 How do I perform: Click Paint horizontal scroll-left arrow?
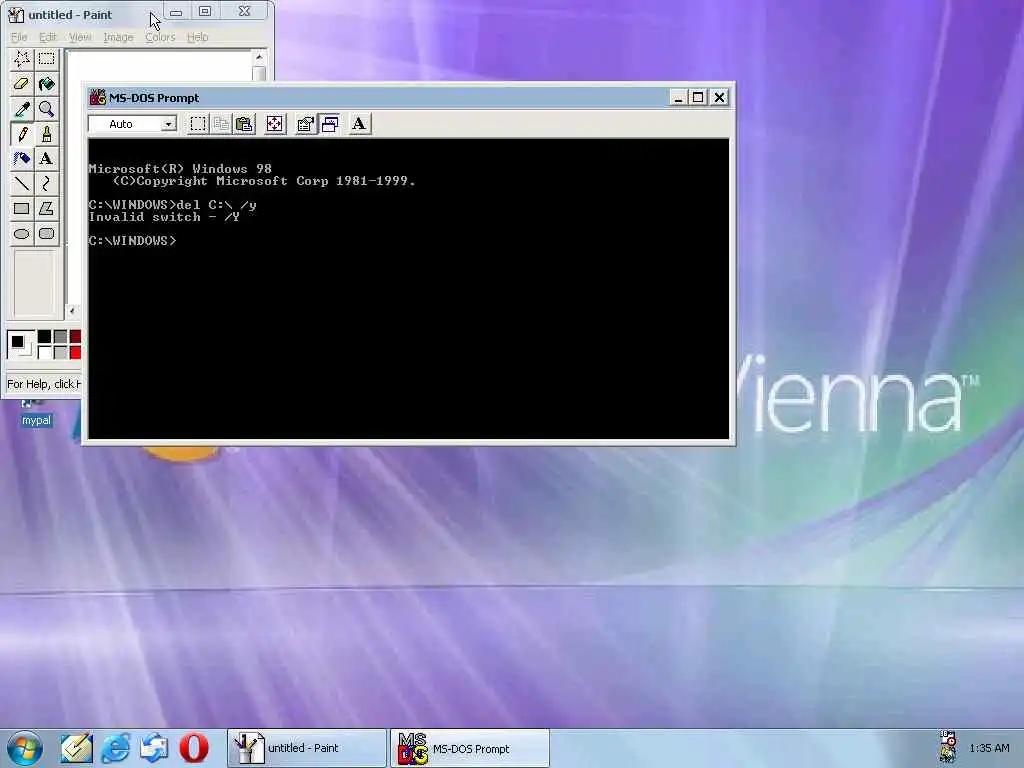click(72, 311)
